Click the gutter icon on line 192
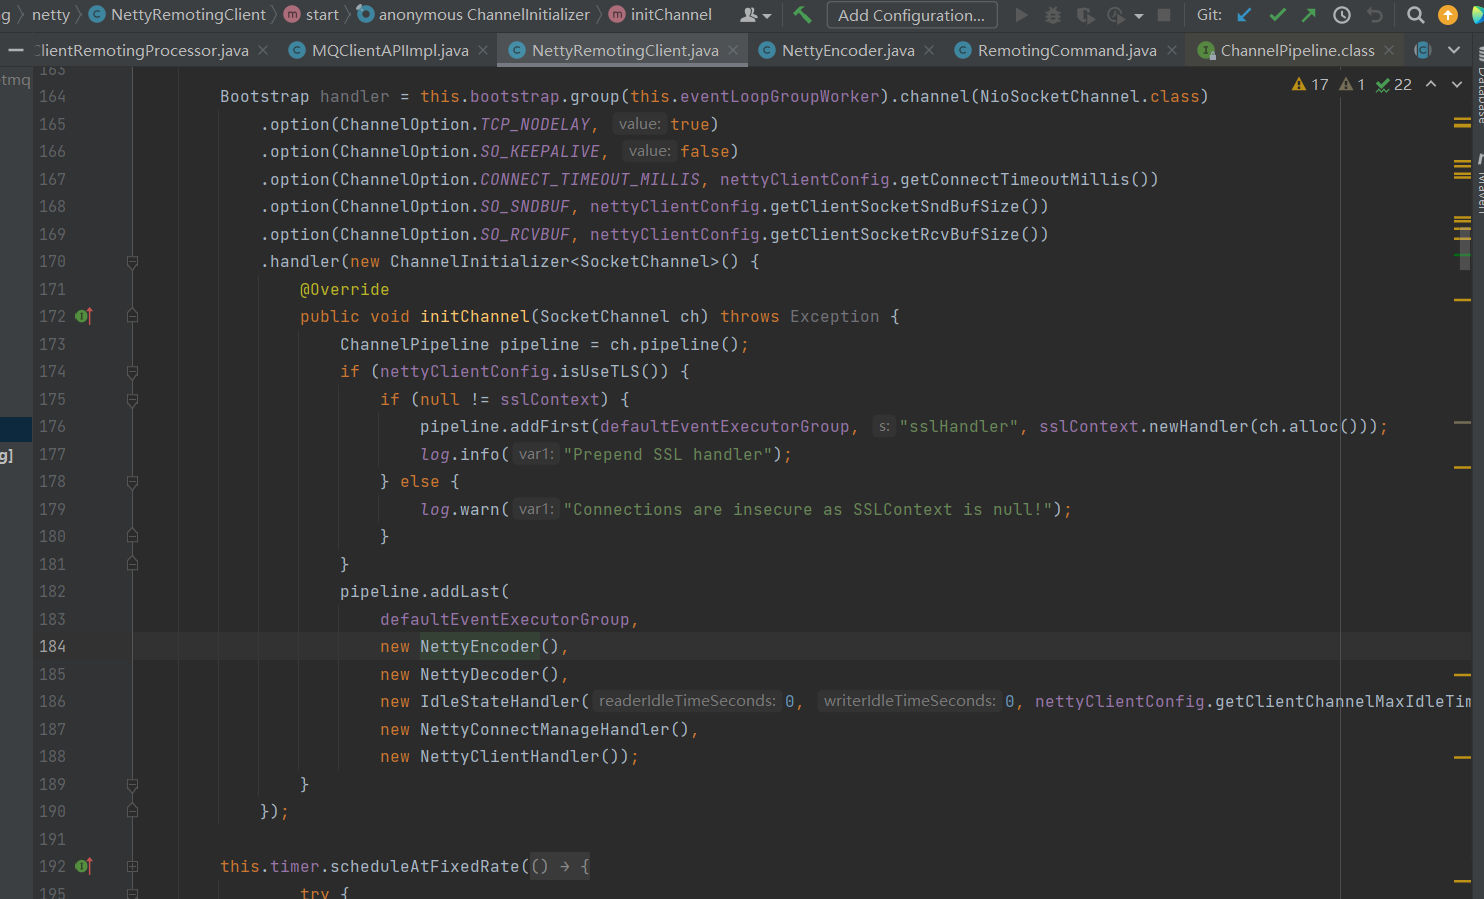The height and width of the screenshot is (899, 1484). point(84,866)
